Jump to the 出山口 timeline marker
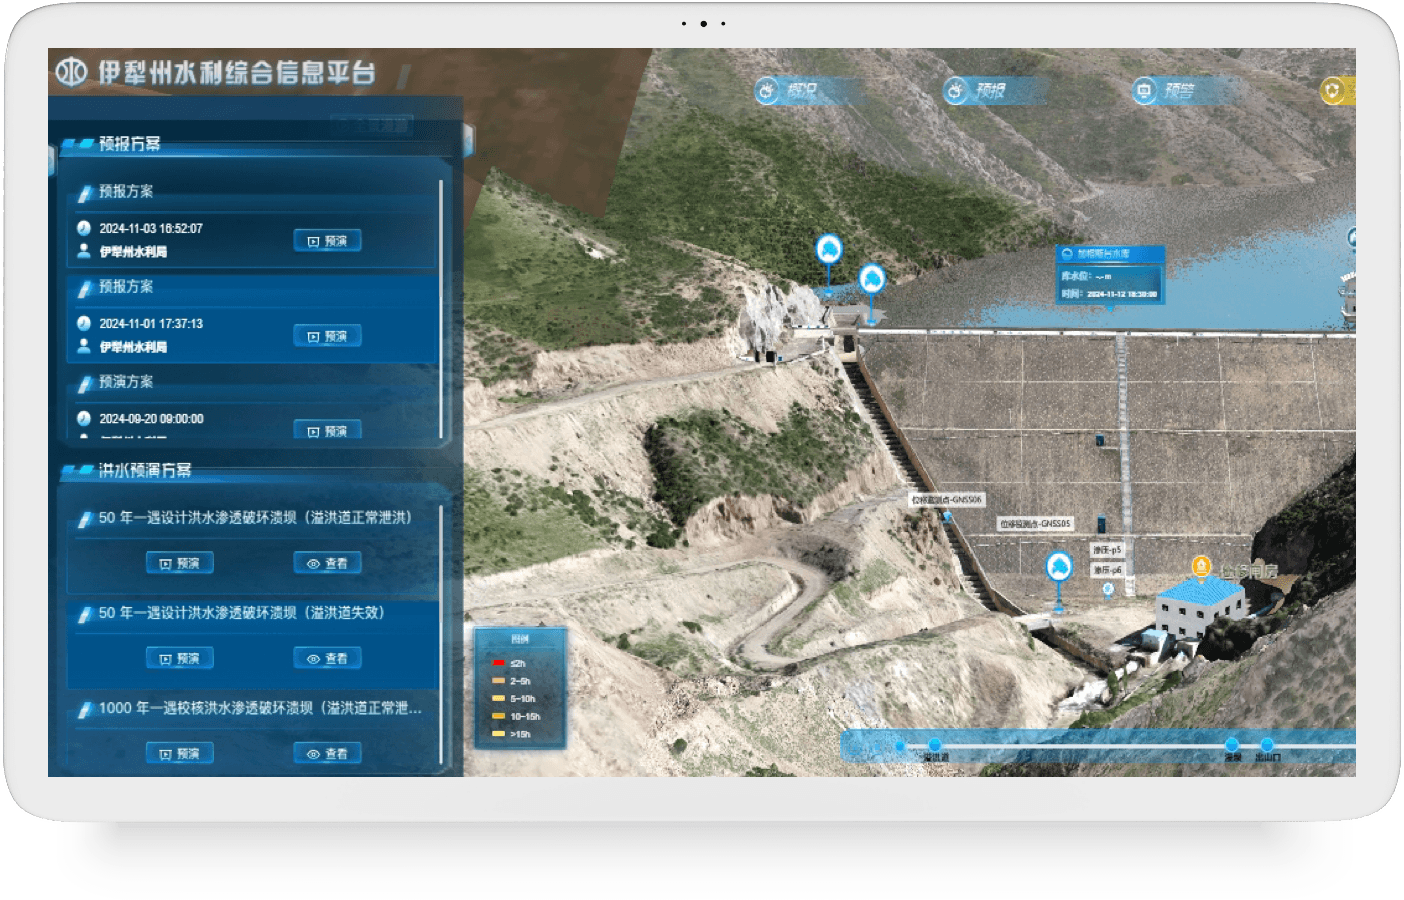This screenshot has height=900, width=1404. [1267, 745]
